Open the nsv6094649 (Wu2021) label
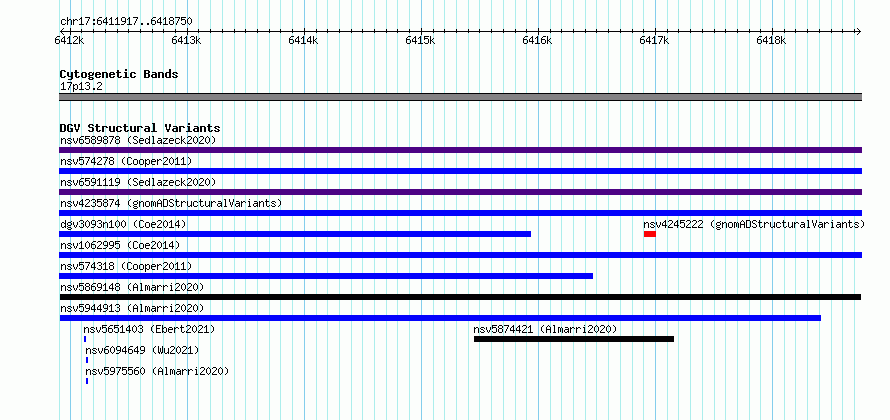The height and width of the screenshot is (420, 890). coord(142,350)
